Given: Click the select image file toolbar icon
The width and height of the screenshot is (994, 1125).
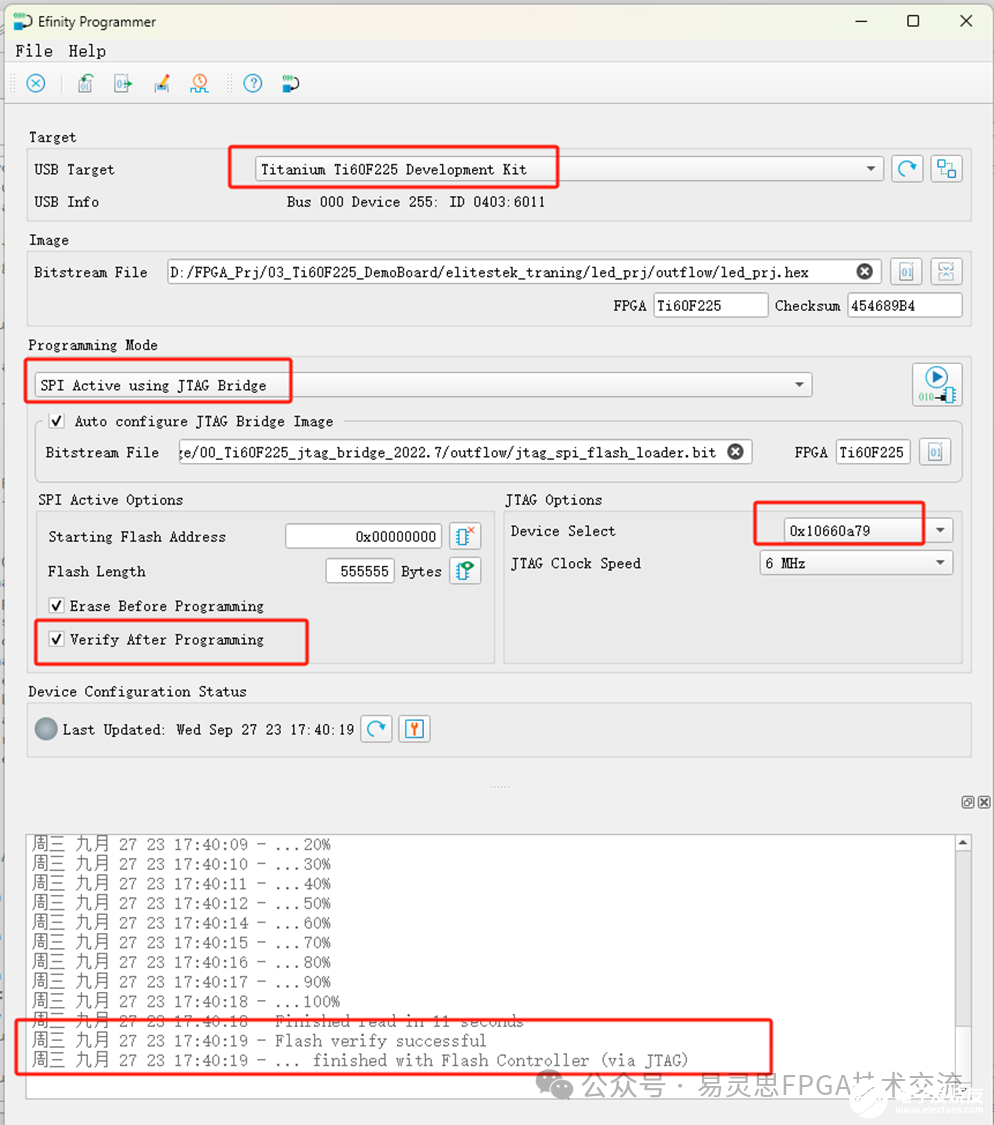Looking at the screenshot, I should click(x=85, y=84).
